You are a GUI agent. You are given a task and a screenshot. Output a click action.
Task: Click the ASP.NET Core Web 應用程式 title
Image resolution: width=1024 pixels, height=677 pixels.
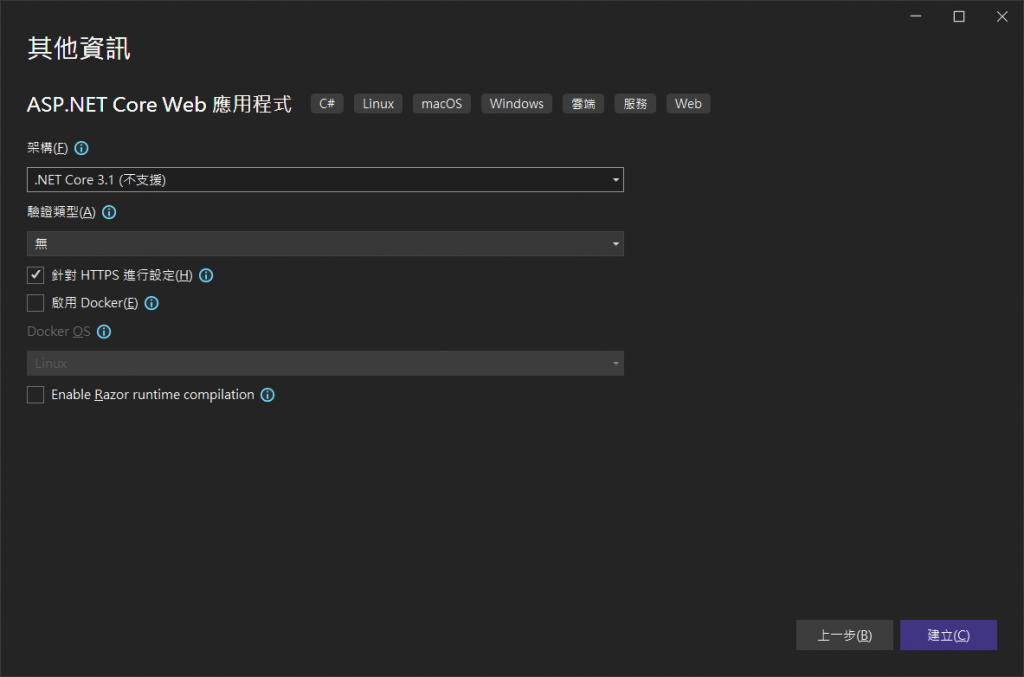[x=159, y=104]
